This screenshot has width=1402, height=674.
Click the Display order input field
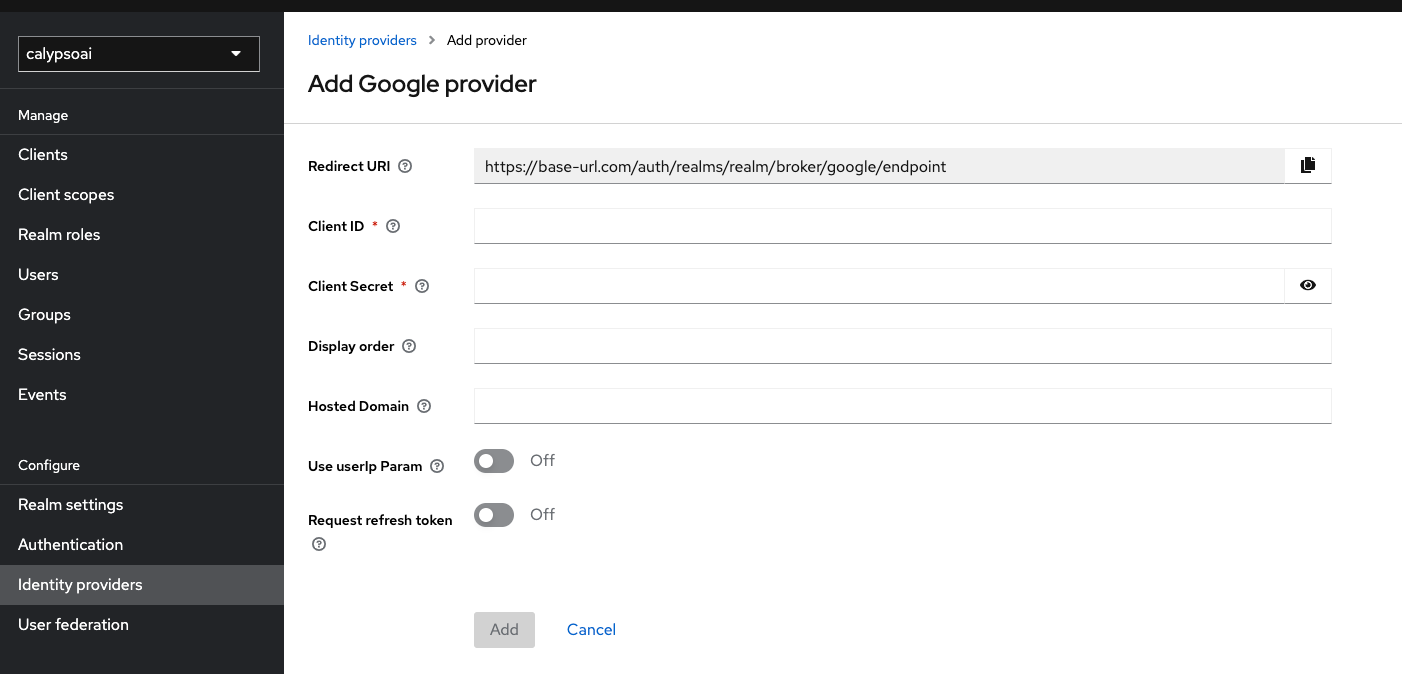[902, 346]
